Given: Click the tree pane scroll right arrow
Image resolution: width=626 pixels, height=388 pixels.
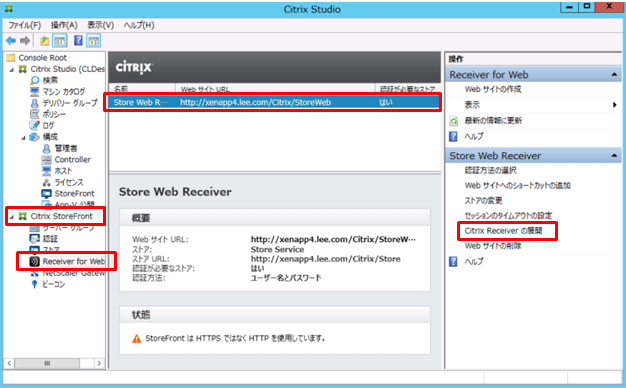Looking at the screenshot, I should click(x=99, y=363).
